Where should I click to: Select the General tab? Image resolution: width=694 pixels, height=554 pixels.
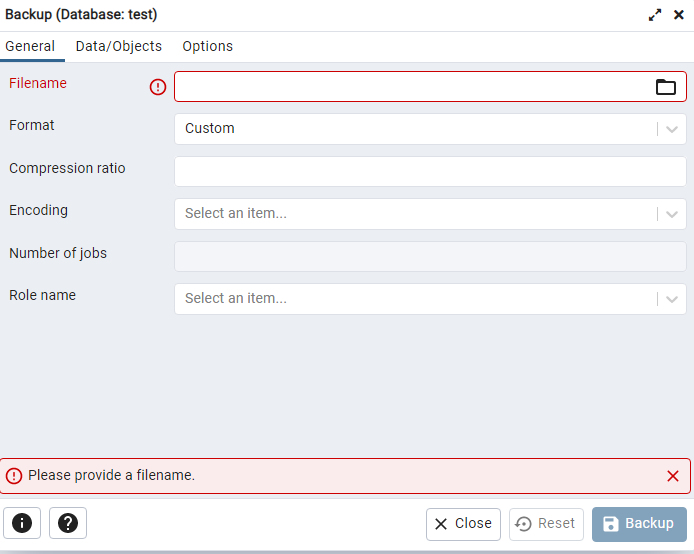coord(30,46)
